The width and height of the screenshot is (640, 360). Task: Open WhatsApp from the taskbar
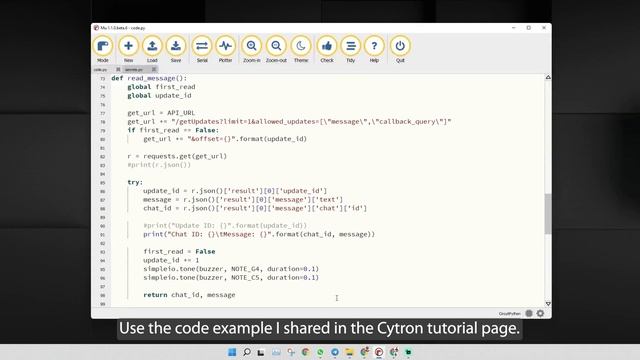320,352
